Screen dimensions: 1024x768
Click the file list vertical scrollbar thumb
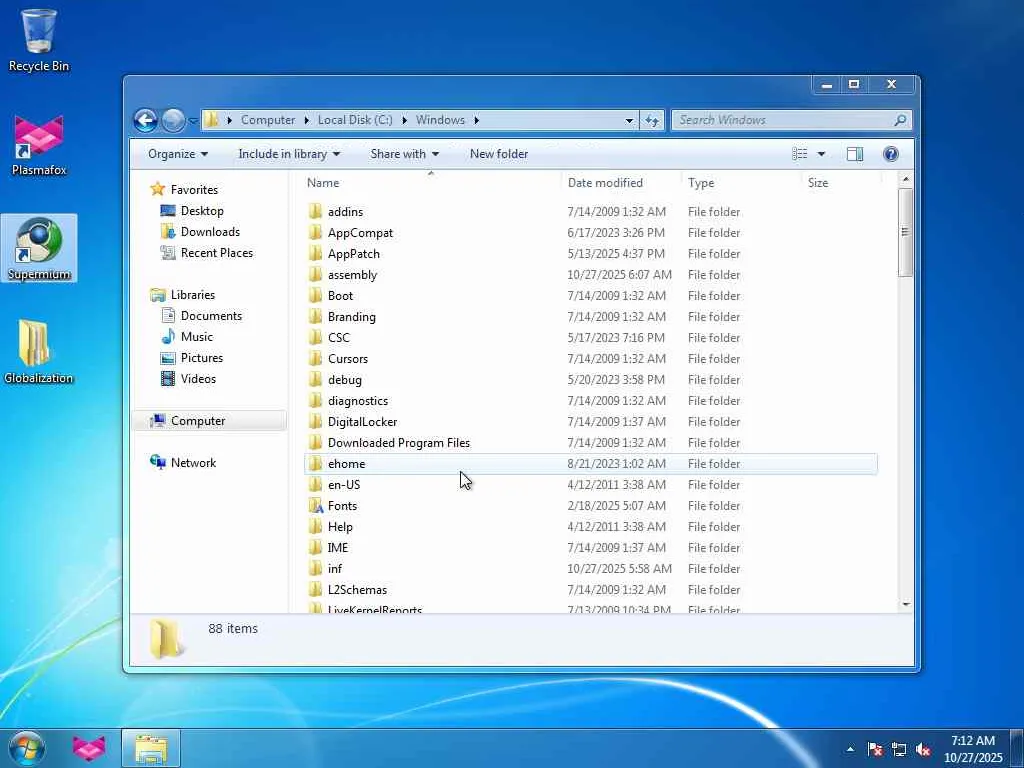905,232
